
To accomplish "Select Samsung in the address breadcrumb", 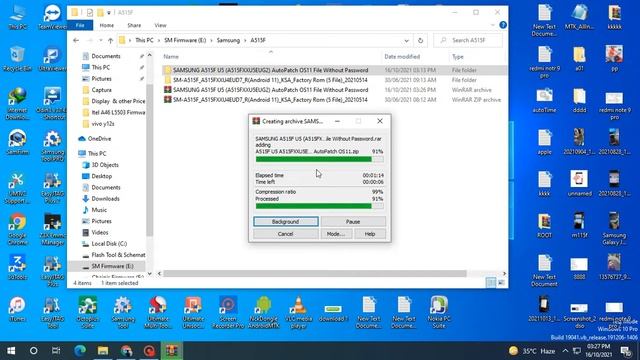I will [228, 40].
